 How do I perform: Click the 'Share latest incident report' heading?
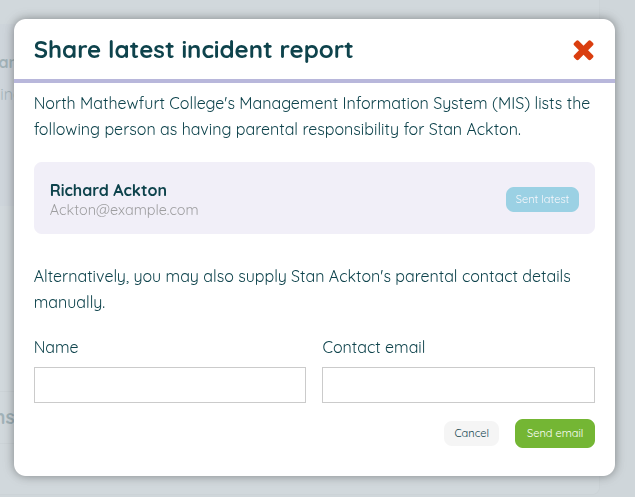[193, 49]
